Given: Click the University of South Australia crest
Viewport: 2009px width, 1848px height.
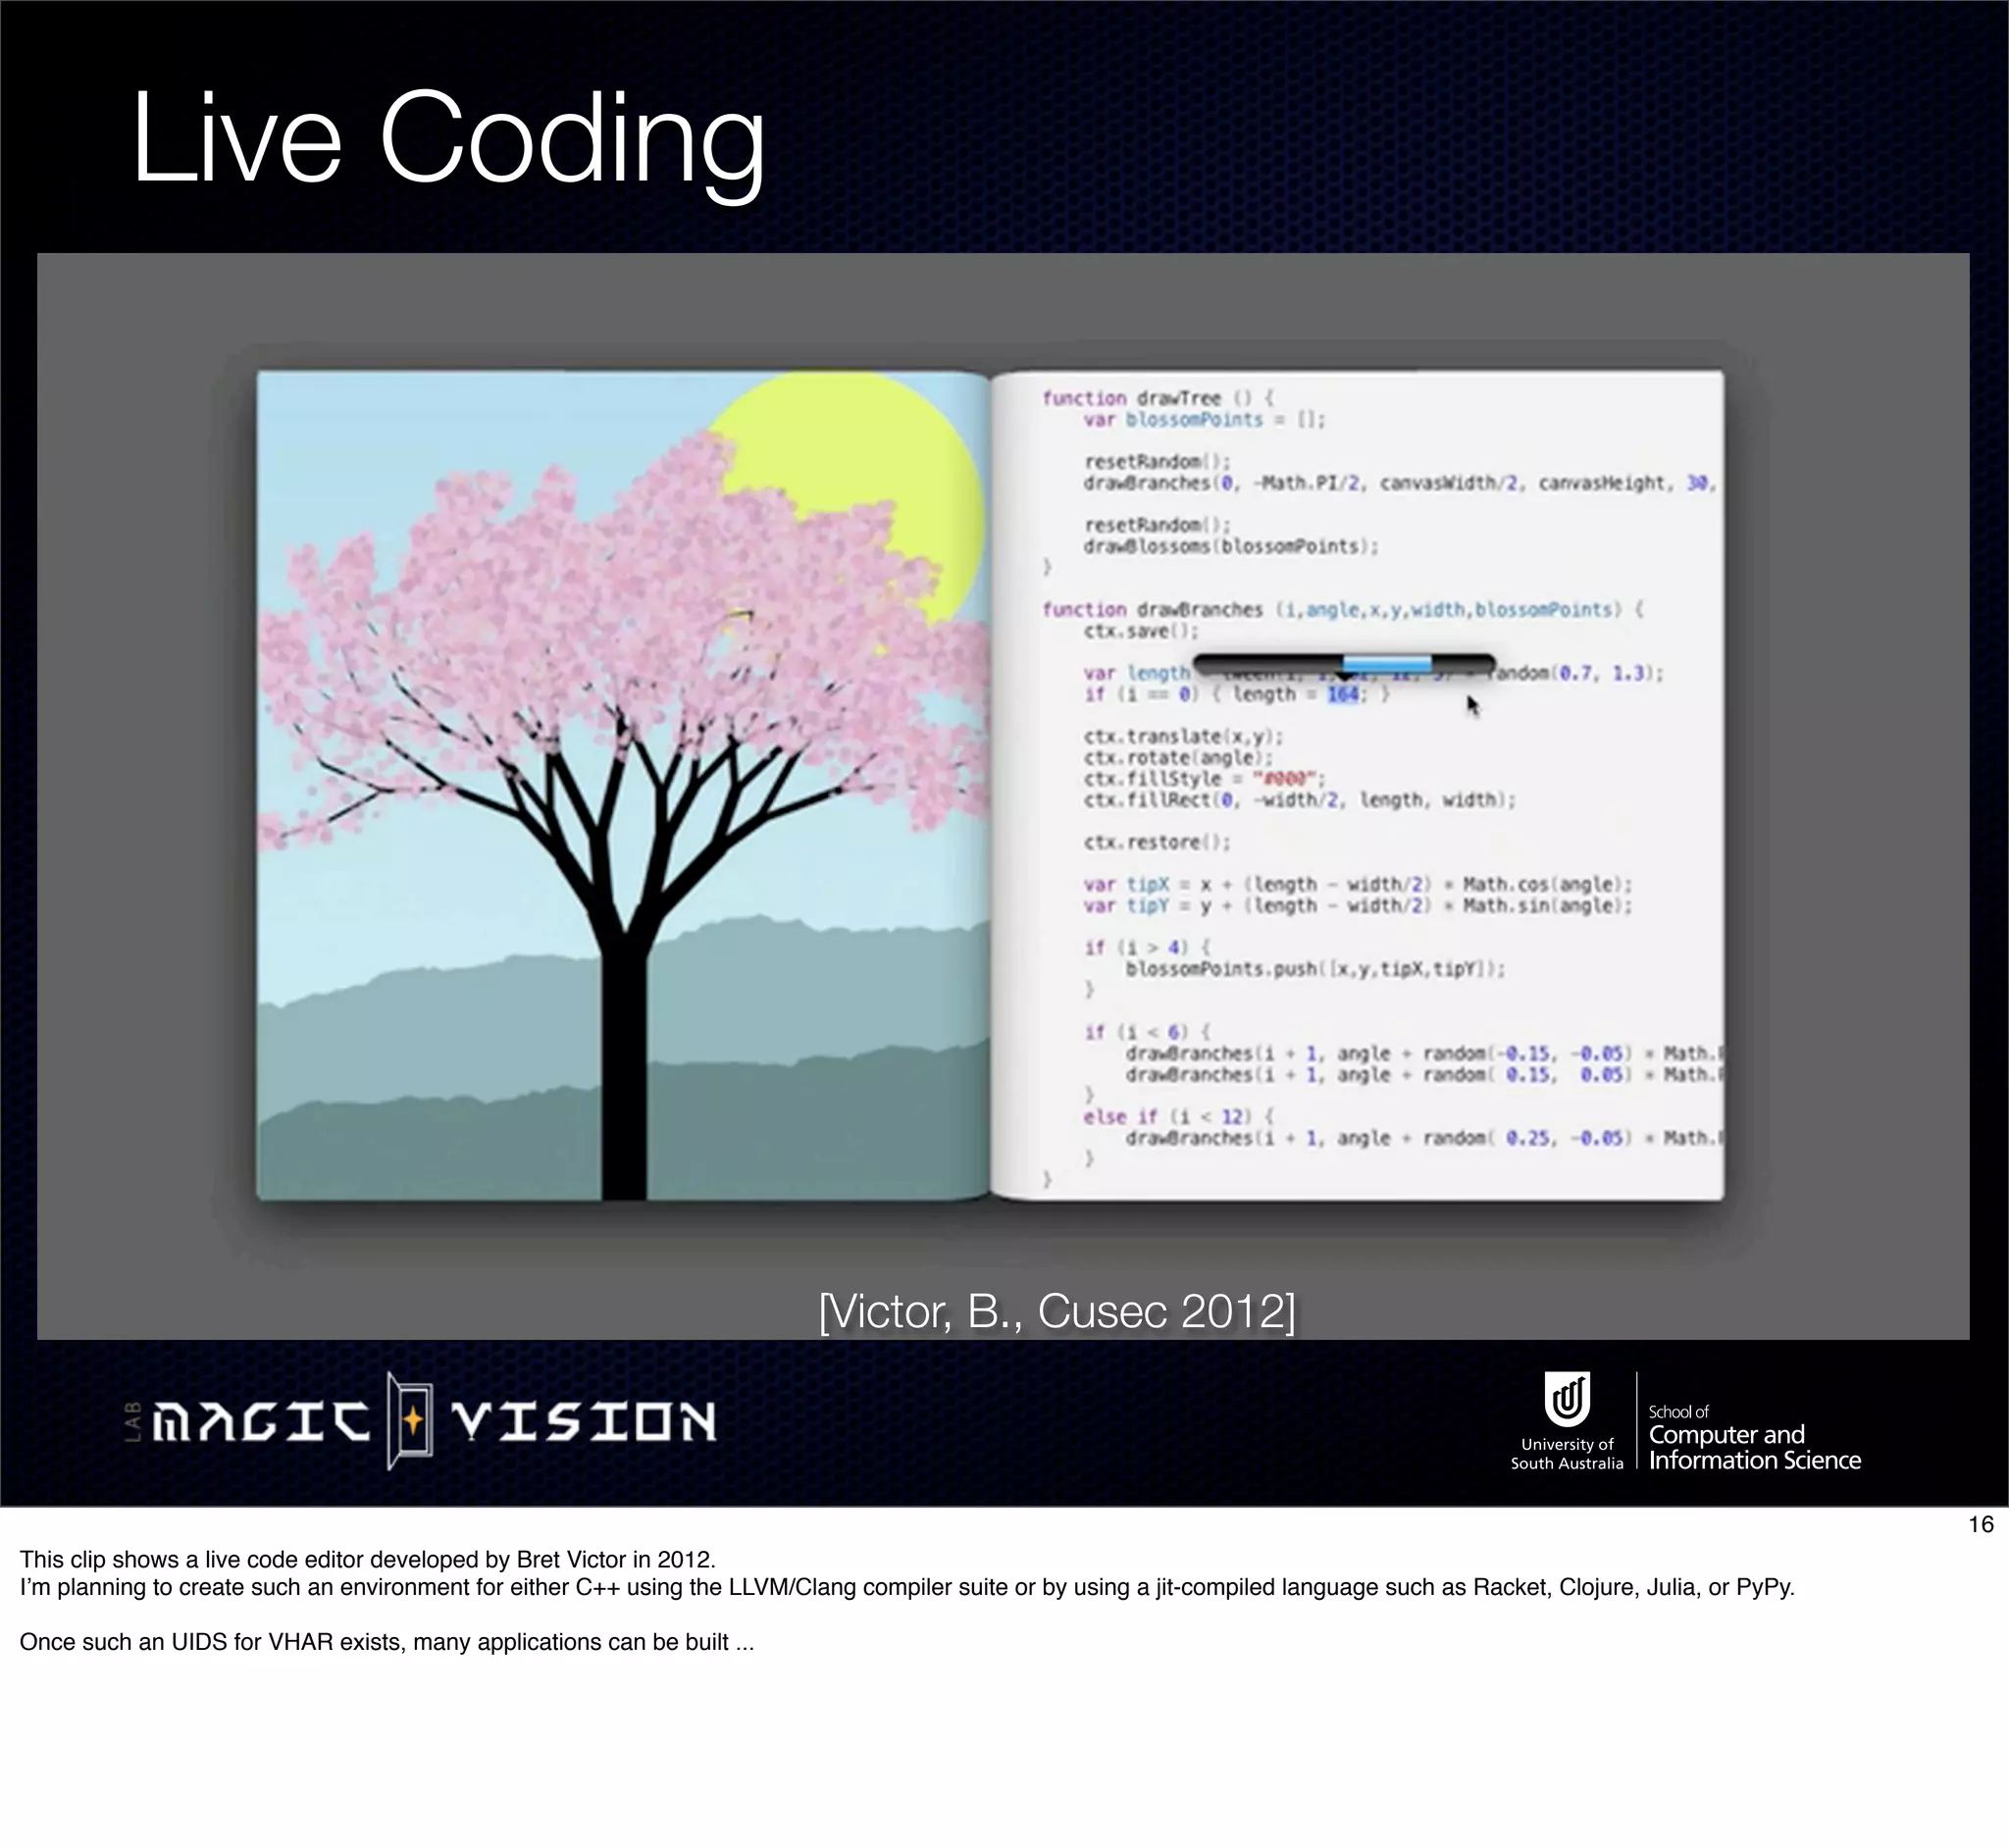Looking at the screenshot, I should 1567,1398.
